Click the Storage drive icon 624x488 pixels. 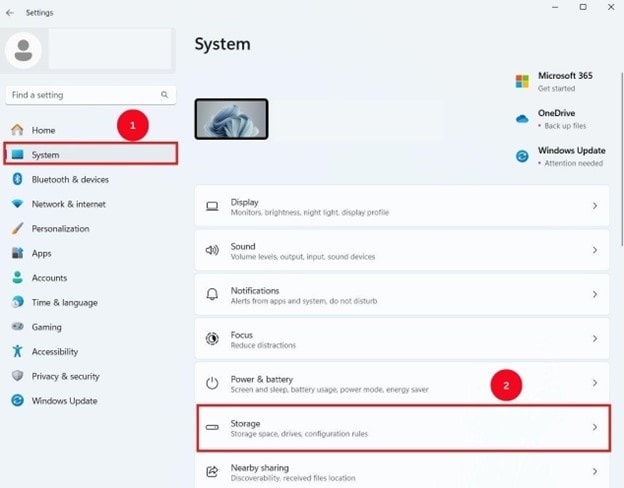coord(212,427)
